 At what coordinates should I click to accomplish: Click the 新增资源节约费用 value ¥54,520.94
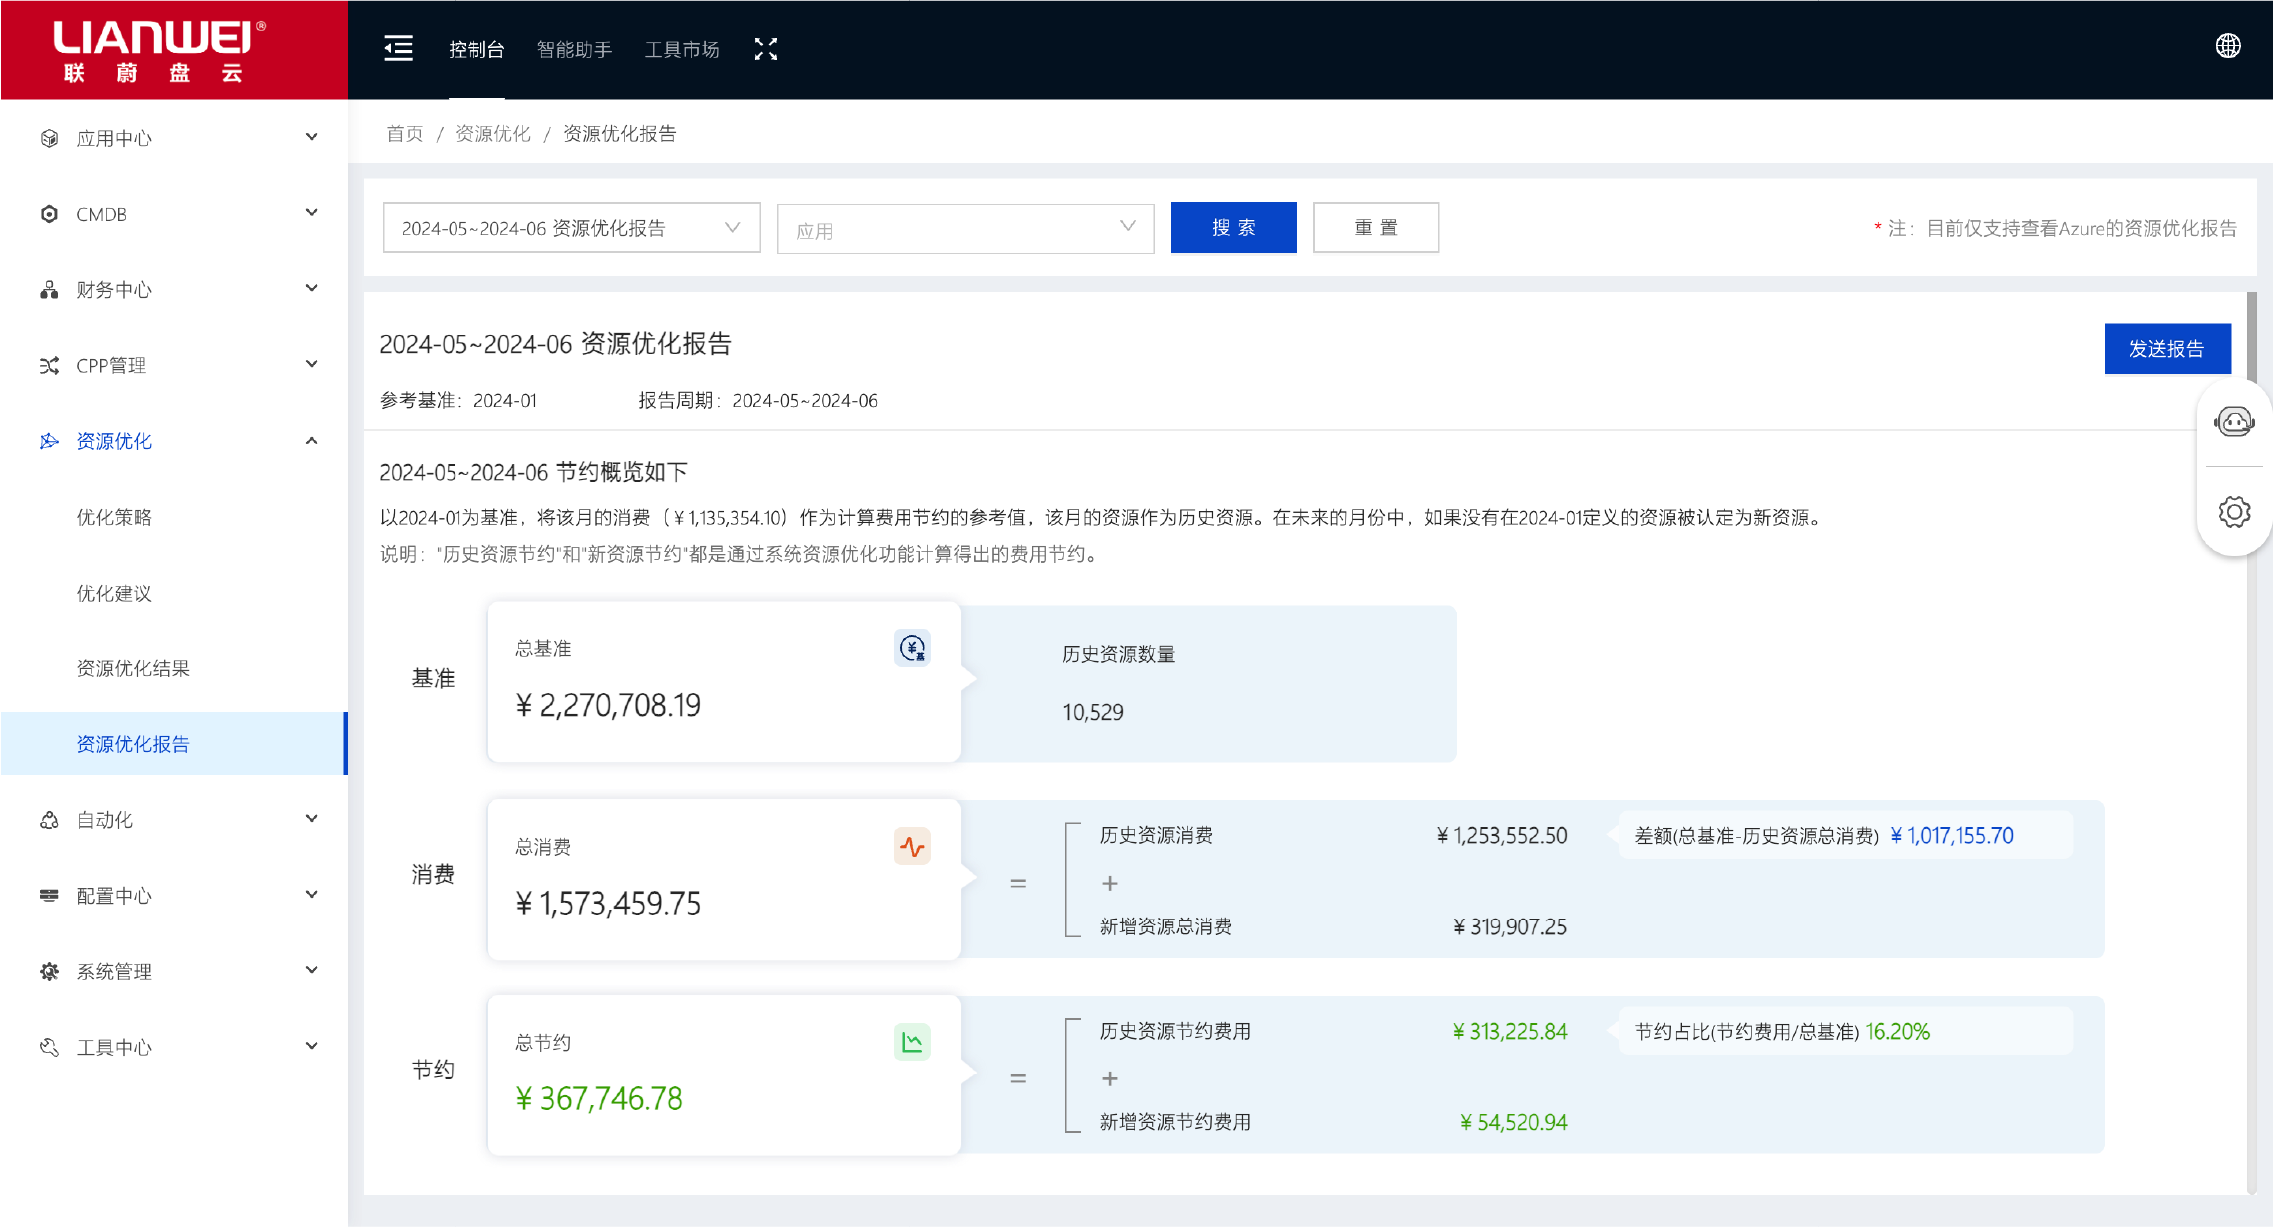1514,1123
